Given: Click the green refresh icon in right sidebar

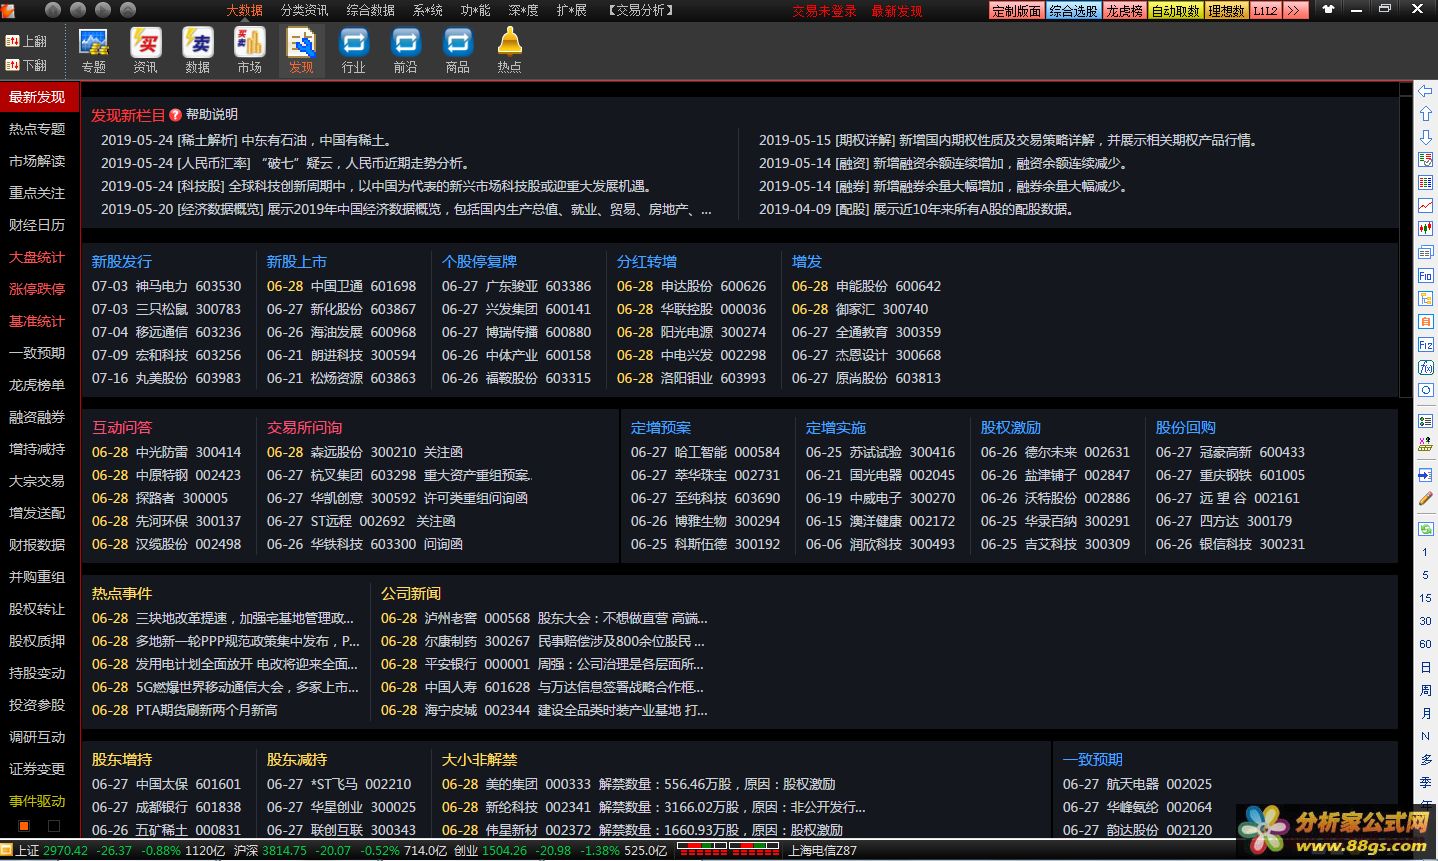Looking at the screenshot, I should coord(1426,528).
